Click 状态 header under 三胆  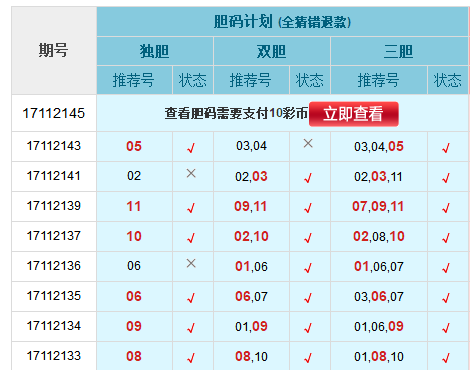coord(447,80)
